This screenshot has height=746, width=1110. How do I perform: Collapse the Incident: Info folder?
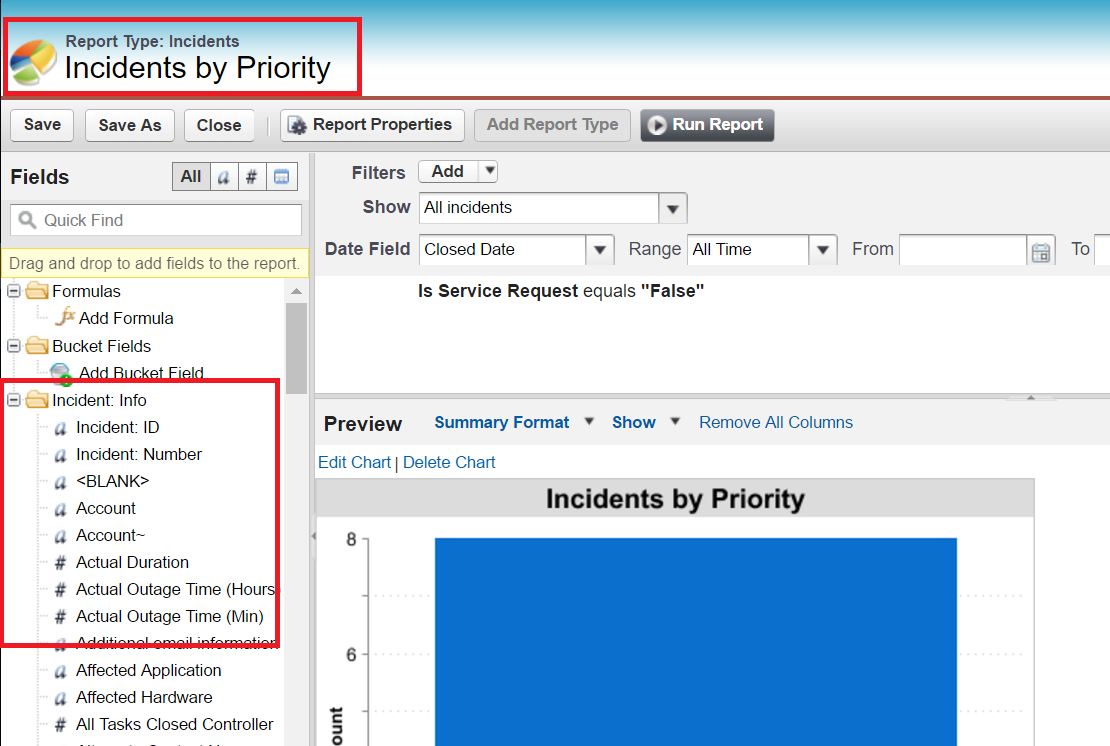(13, 399)
